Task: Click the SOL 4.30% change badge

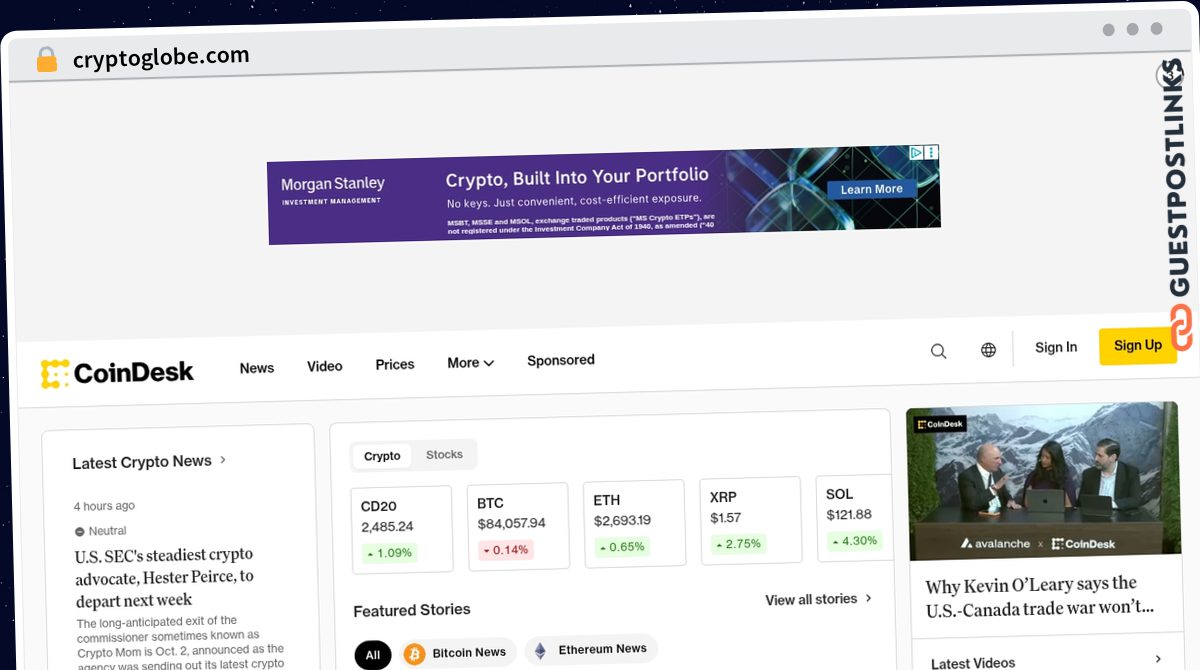Action: [854, 541]
